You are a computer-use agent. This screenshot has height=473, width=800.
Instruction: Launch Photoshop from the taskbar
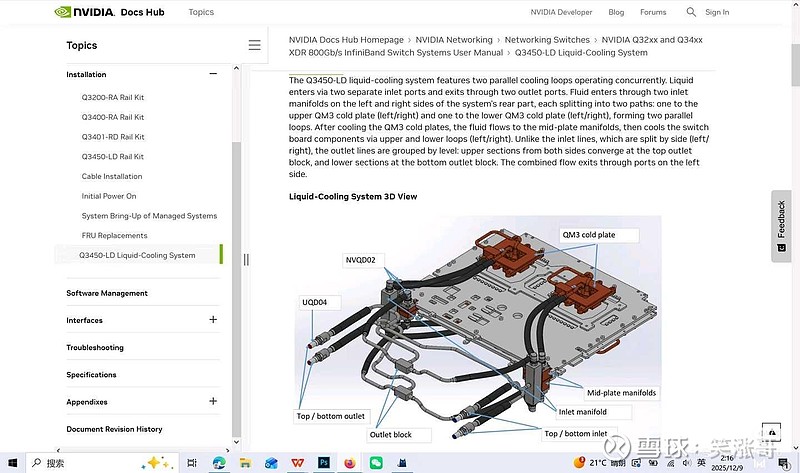[324, 463]
